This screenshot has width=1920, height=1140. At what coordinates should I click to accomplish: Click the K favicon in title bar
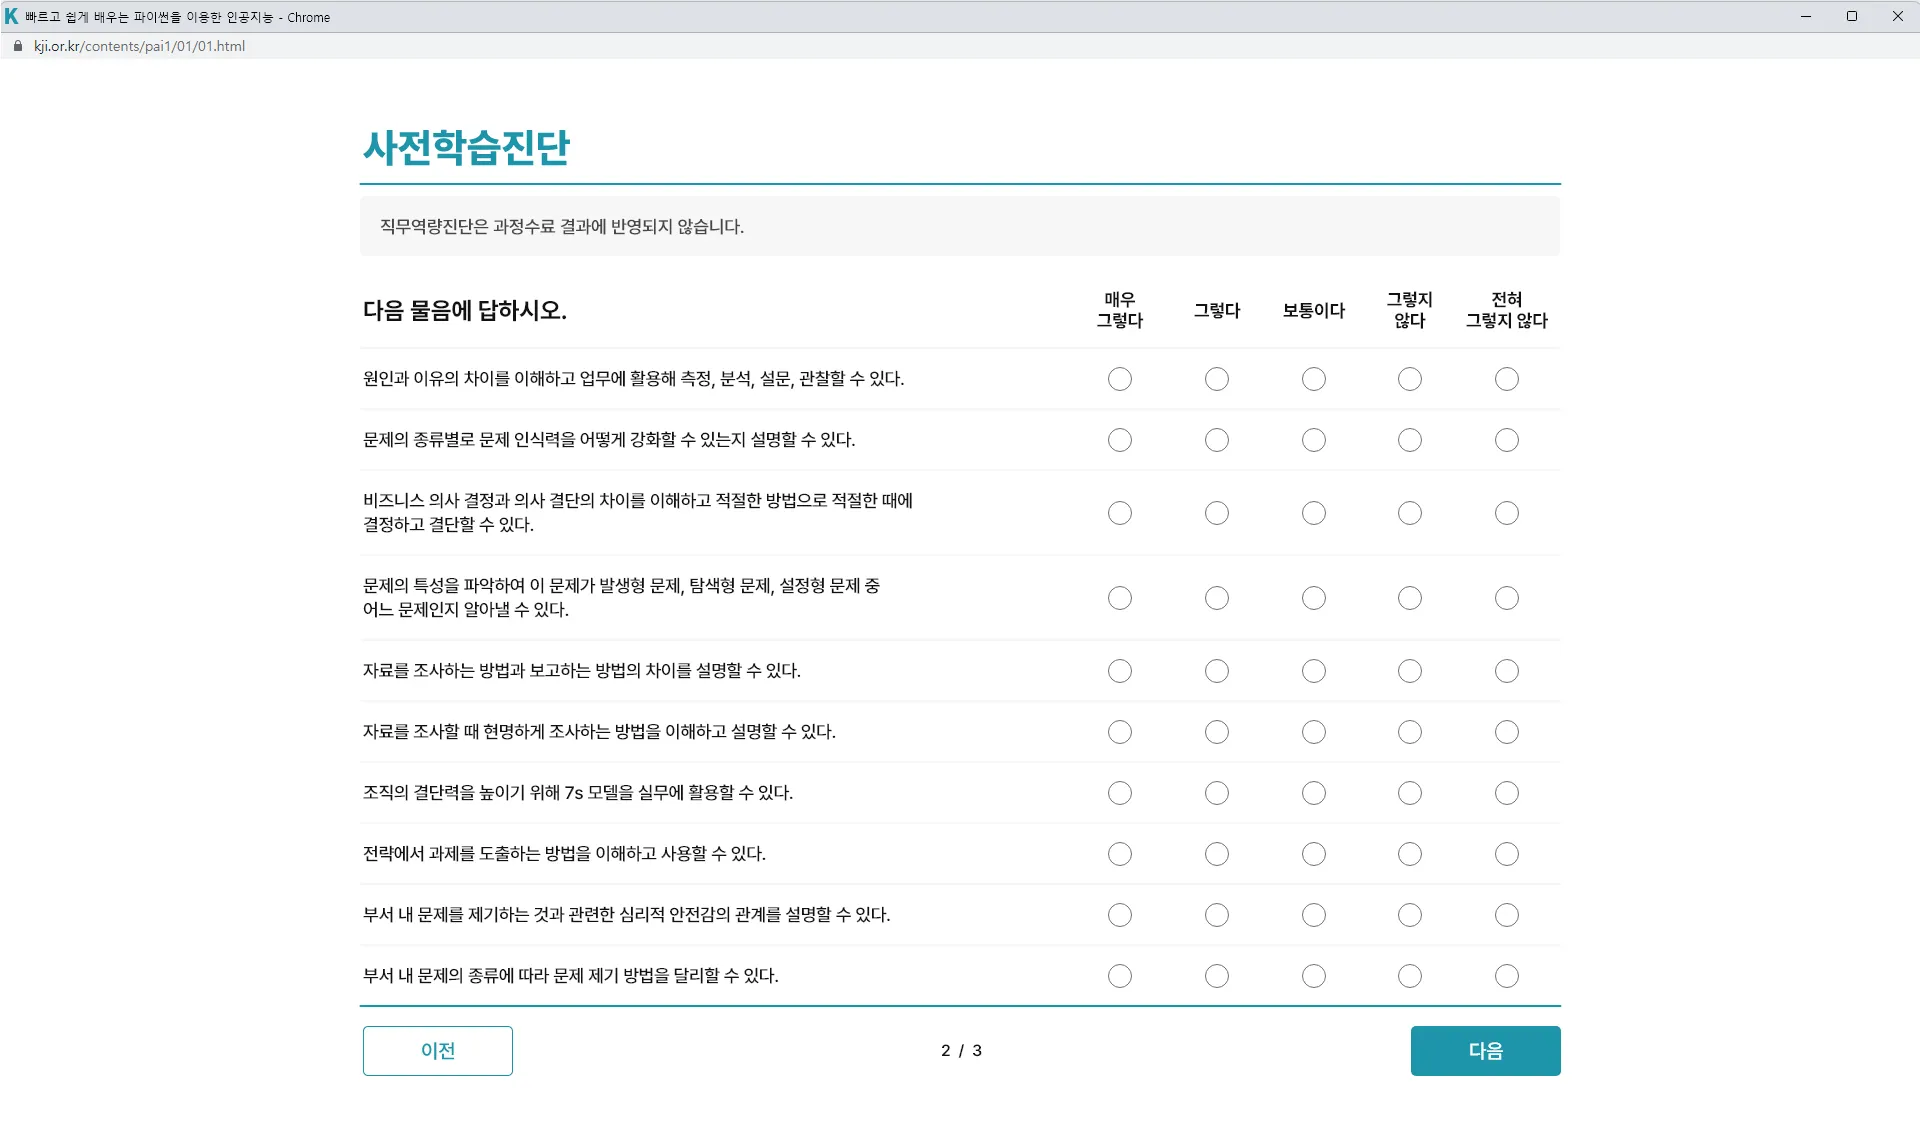(x=11, y=17)
